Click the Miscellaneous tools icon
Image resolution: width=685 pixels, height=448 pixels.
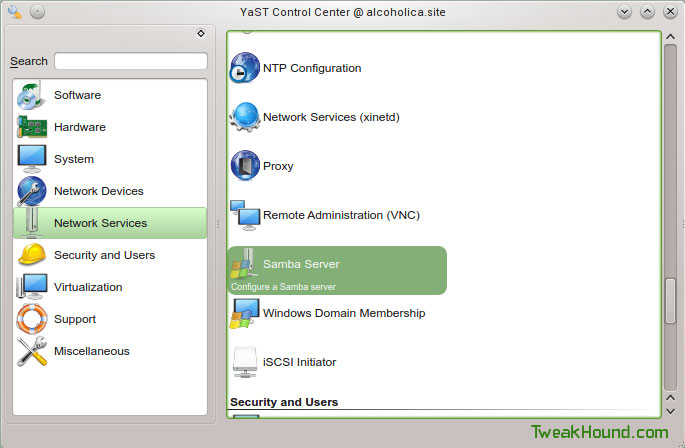pyautogui.click(x=31, y=351)
